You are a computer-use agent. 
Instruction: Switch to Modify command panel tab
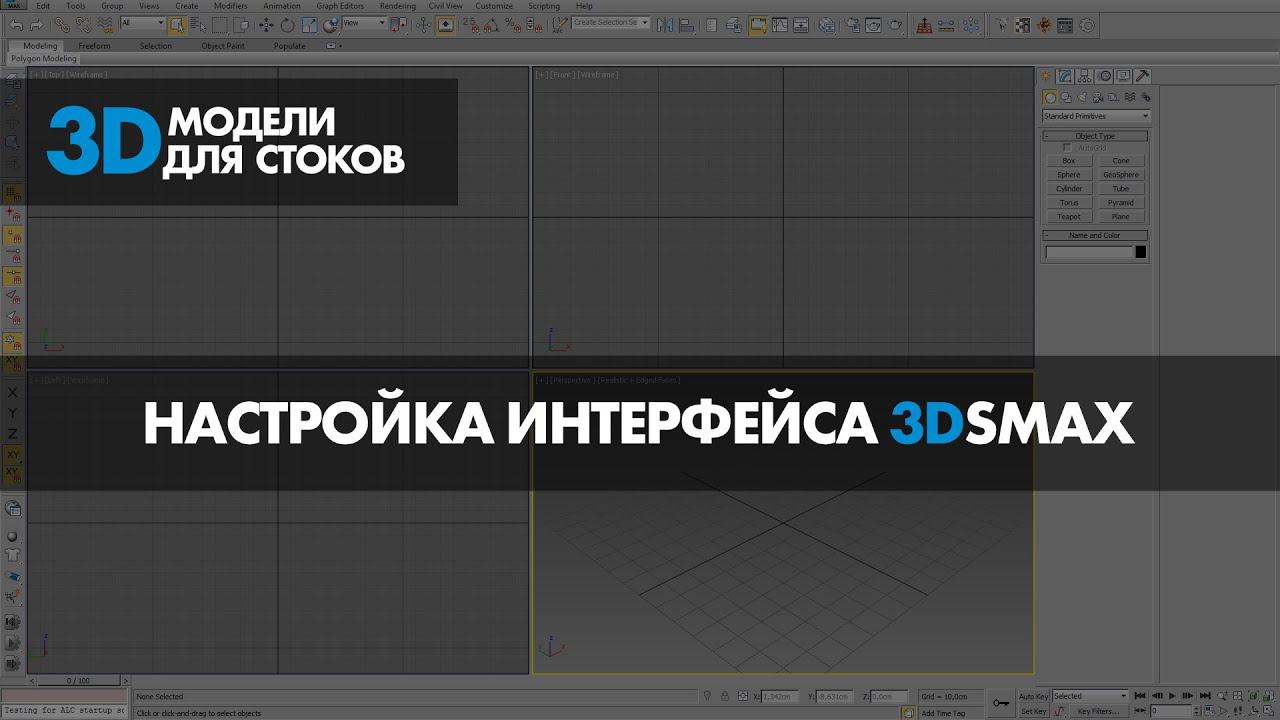[1066, 76]
